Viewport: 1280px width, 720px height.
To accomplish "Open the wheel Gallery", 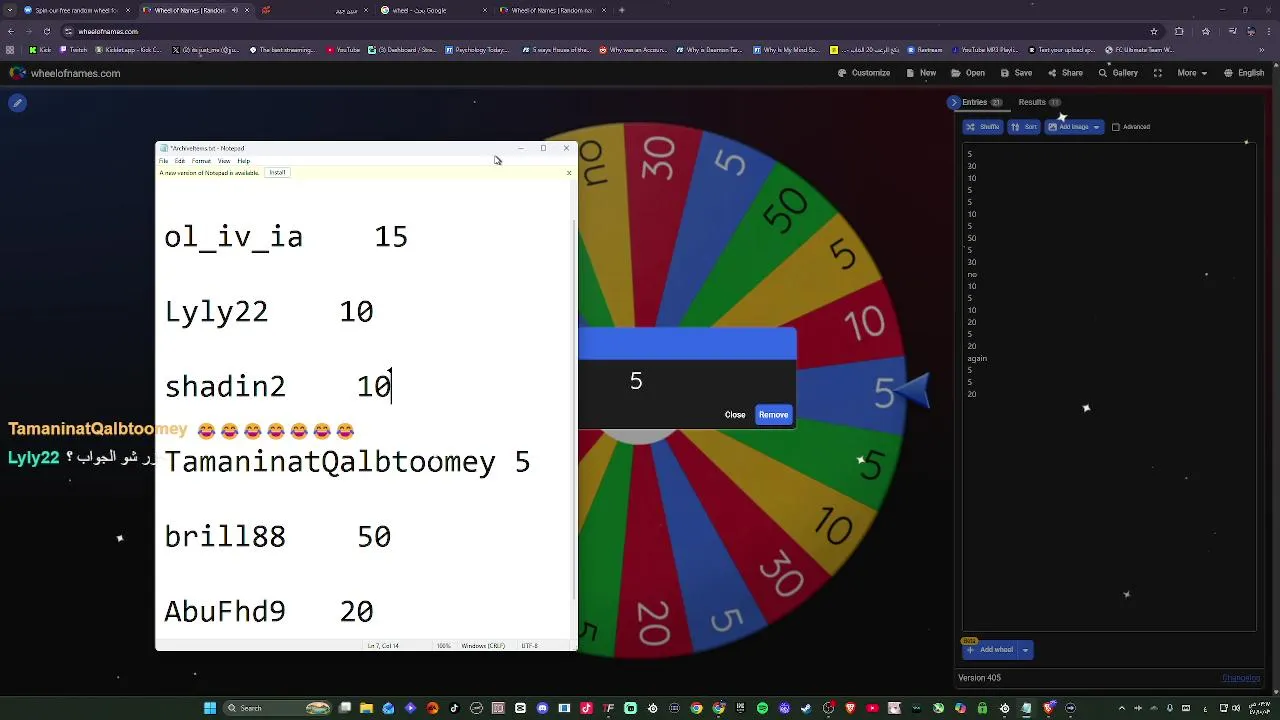I will (x=1118, y=73).
